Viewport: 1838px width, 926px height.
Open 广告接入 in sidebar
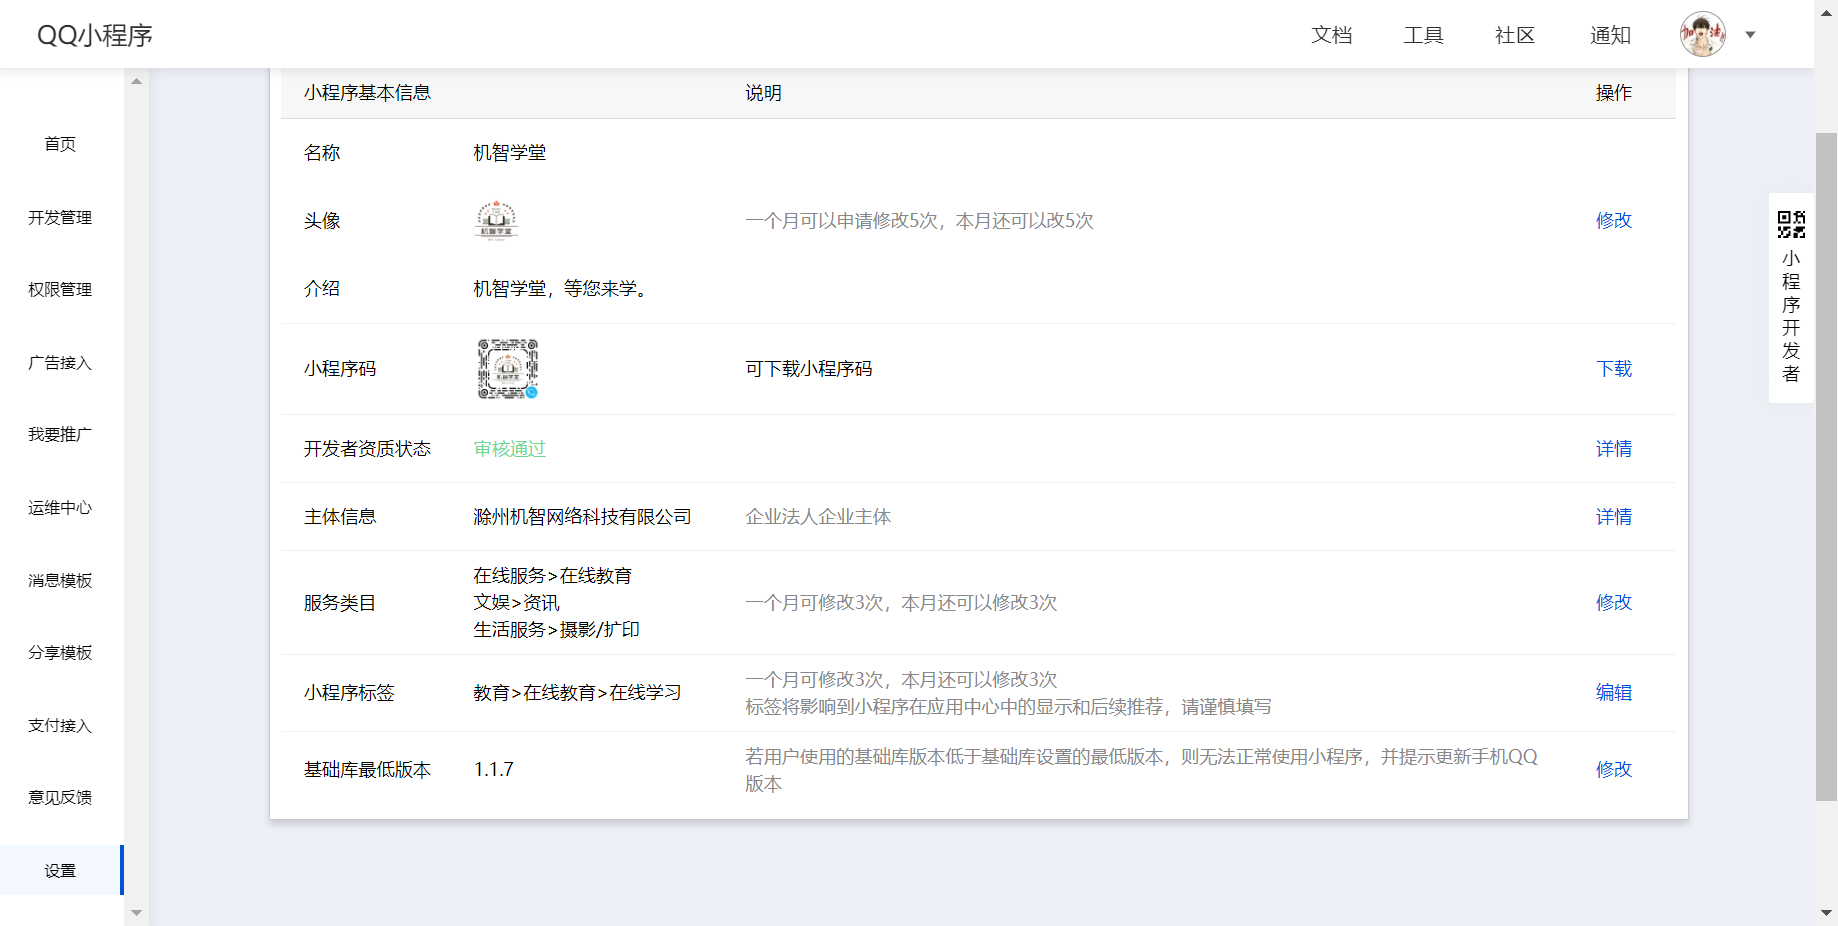[60, 362]
